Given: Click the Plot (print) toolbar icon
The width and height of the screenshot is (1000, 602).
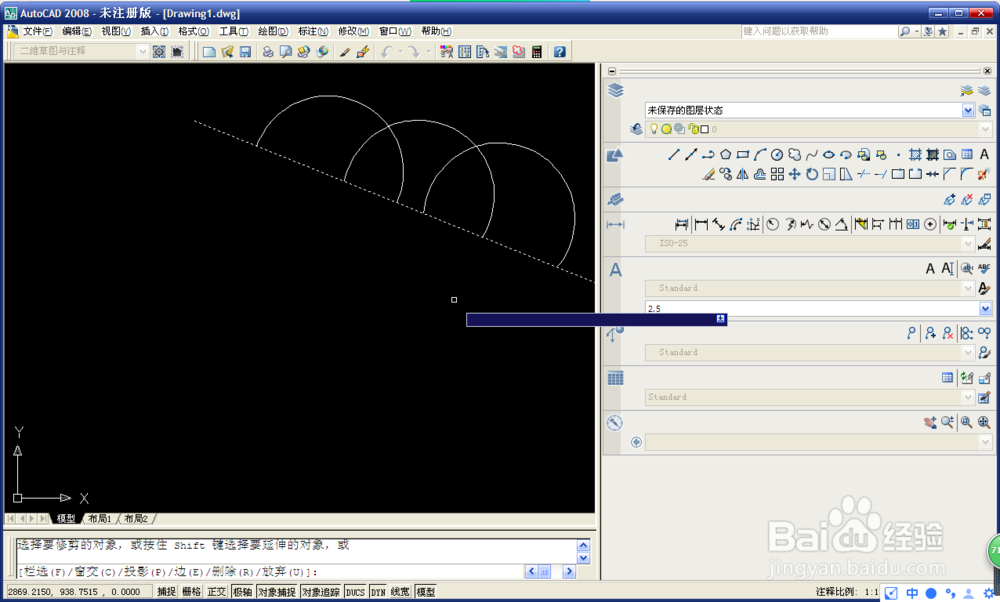Looking at the screenshot, I should point(268,52).
